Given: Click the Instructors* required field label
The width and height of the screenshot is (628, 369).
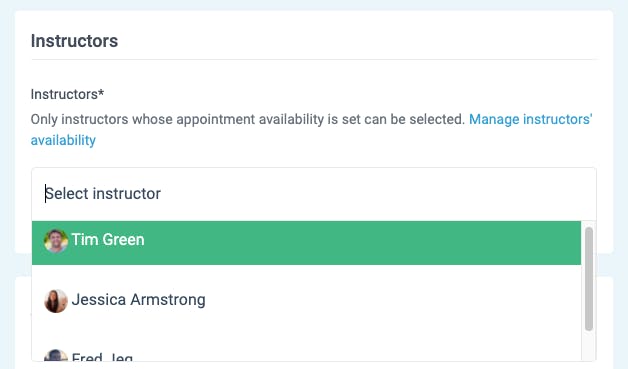Looking at the screenshot, I should (x=67, y=94).
